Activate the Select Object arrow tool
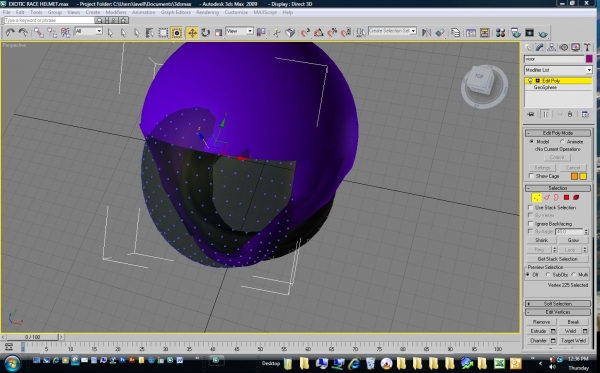 point(110,33)
